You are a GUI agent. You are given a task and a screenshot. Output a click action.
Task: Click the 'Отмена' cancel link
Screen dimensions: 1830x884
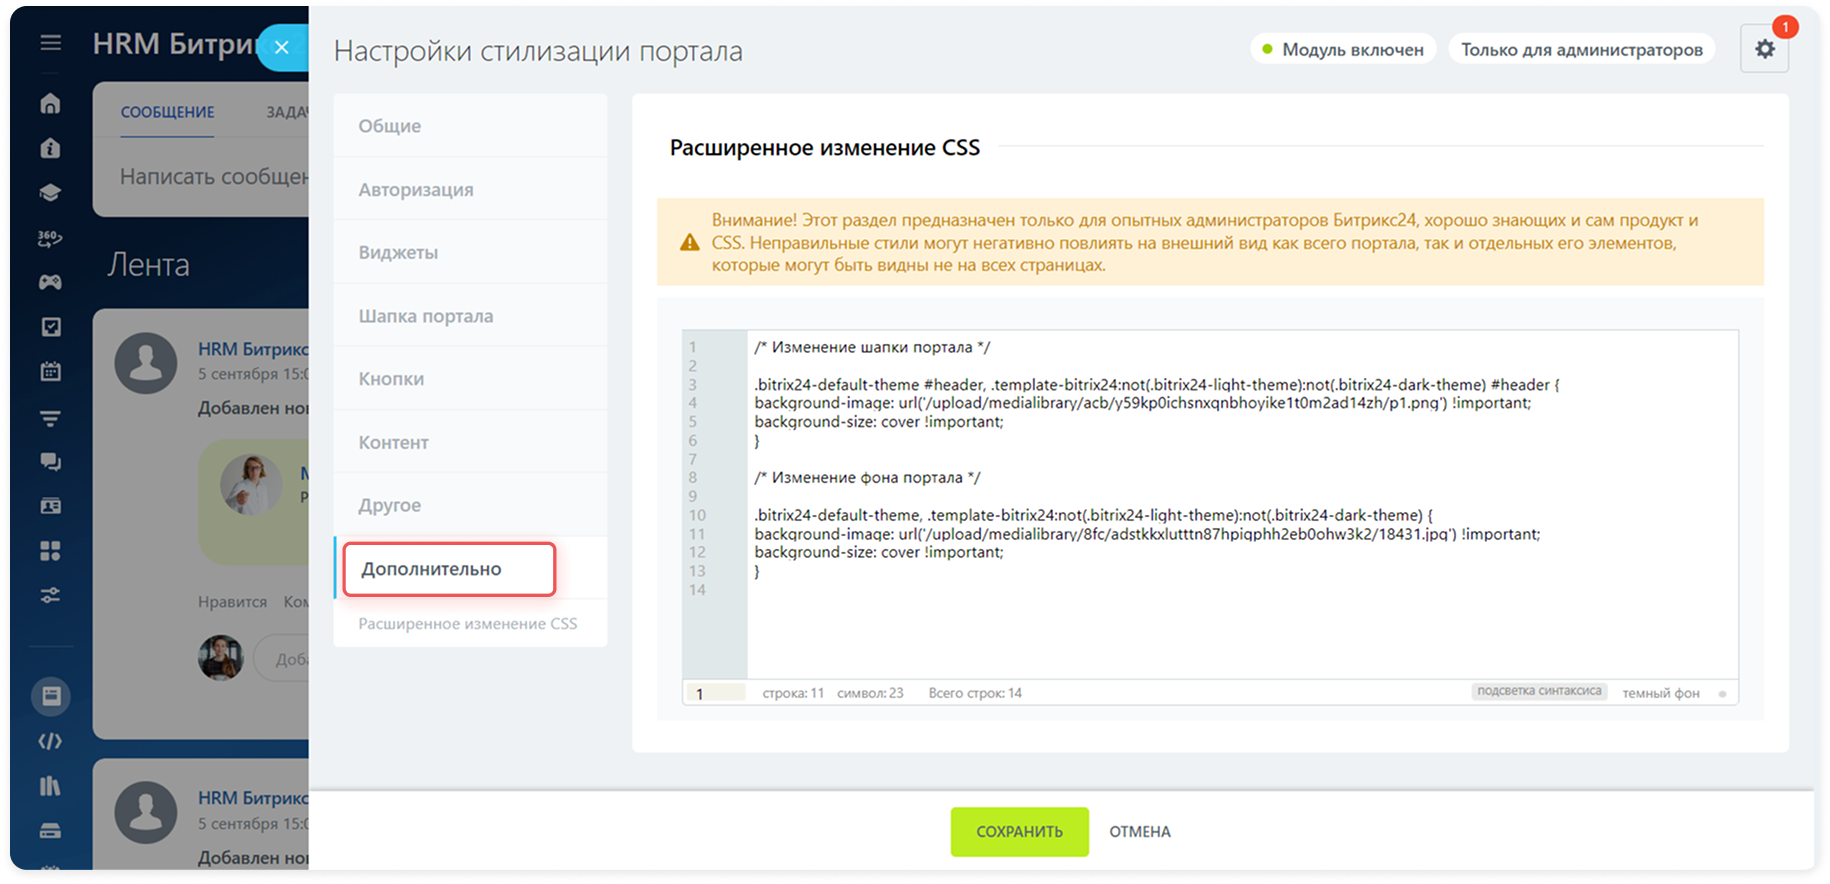click(x=1139, y=832)
